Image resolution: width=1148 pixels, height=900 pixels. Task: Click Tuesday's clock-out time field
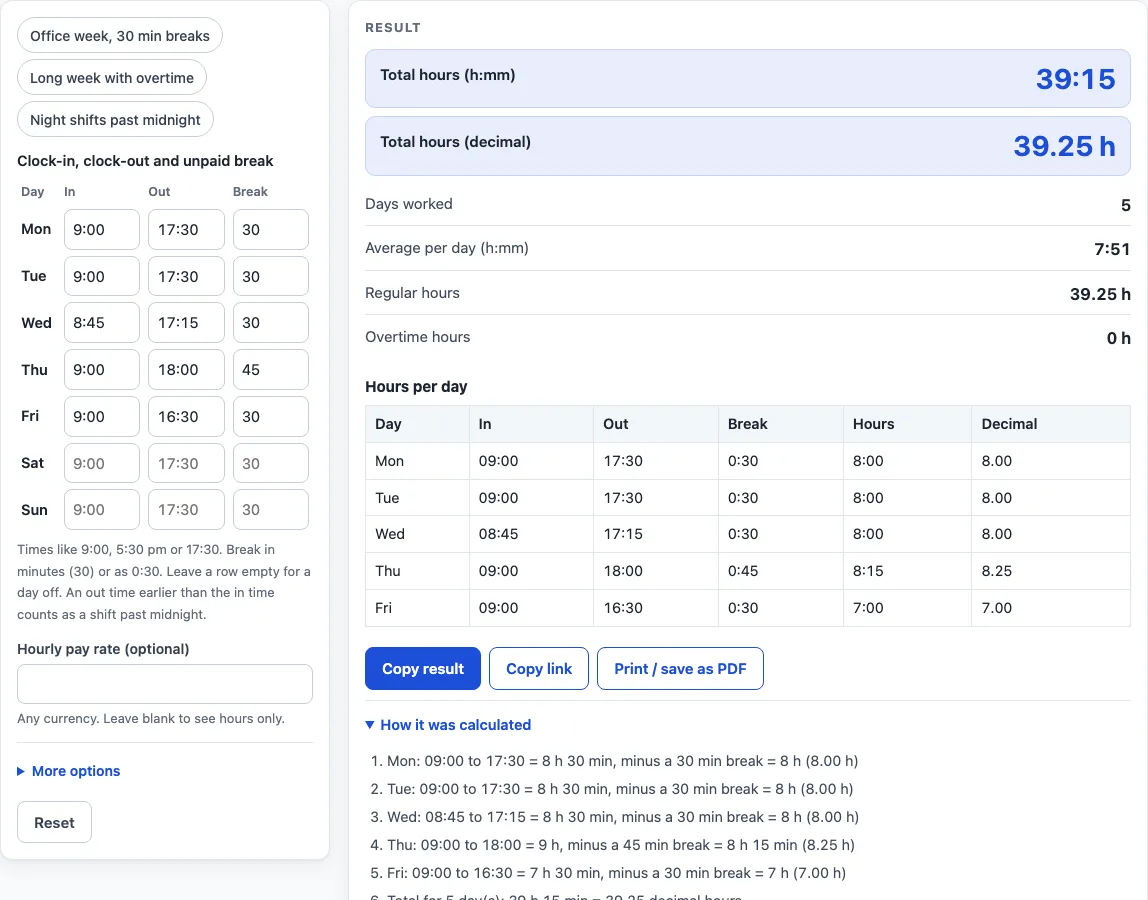point(186,276)
